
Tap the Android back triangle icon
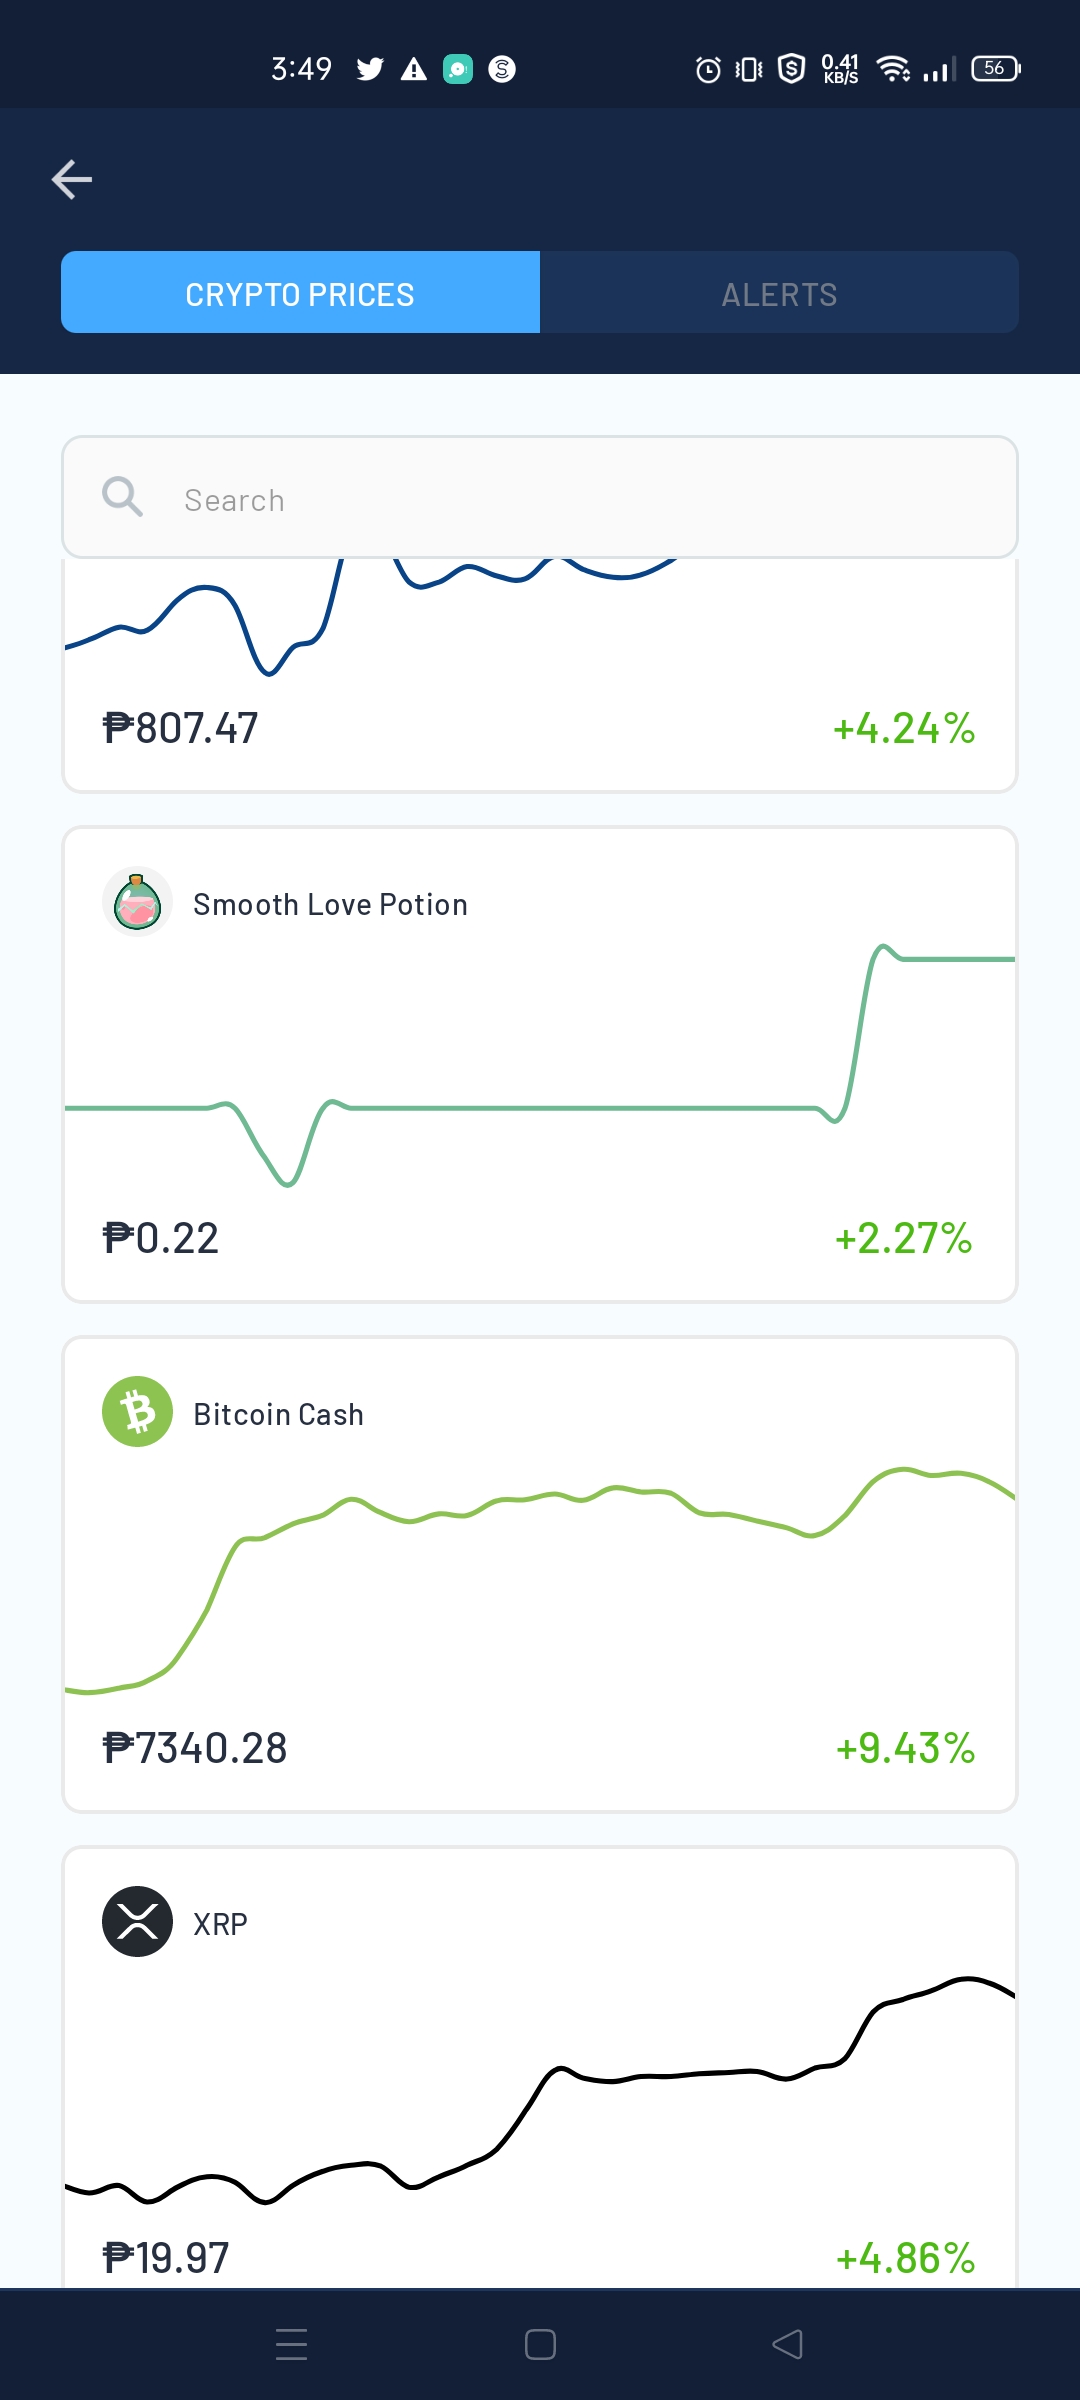pyautogui.click(x=788, y=2344)
